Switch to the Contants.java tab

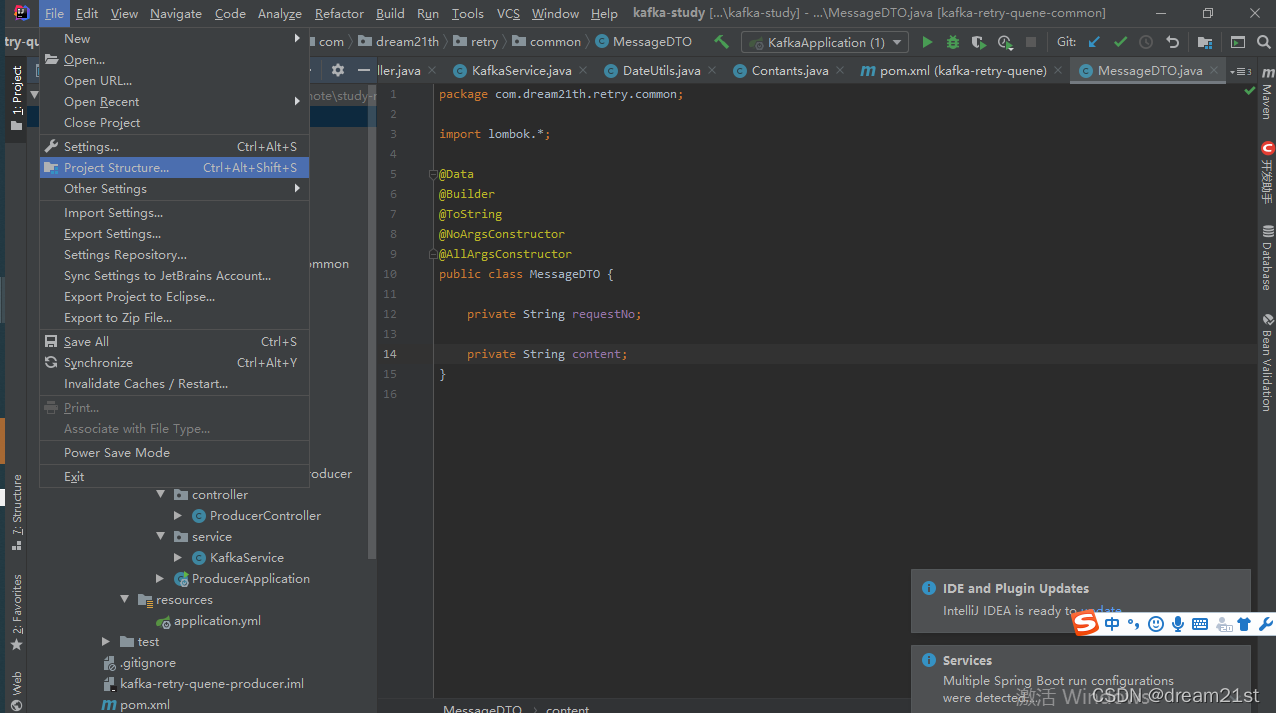(x=790, y=71)
